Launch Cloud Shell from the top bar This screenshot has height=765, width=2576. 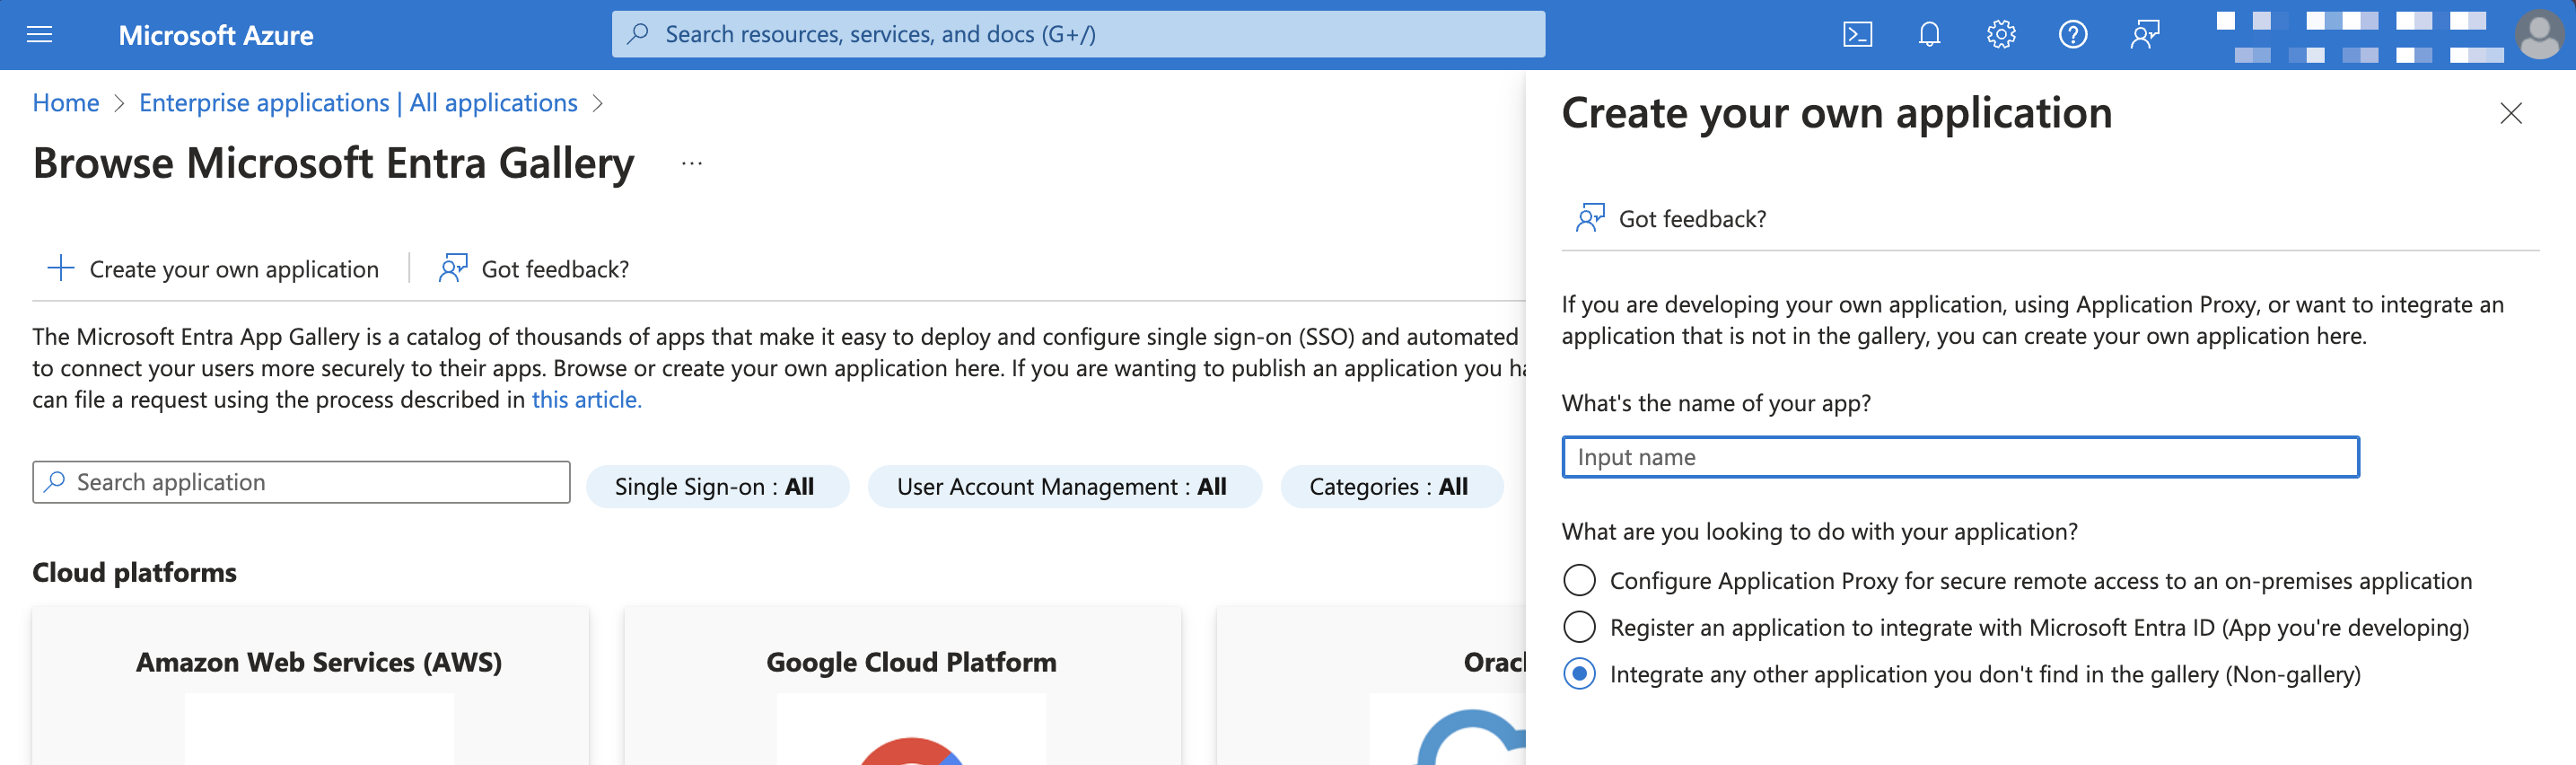pyautogui.click(x=1856, y=35)
